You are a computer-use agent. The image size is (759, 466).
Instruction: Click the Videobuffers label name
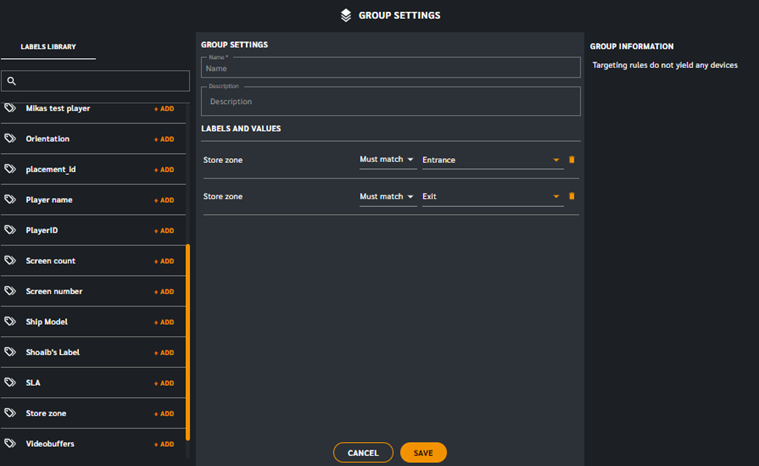[50, 444]
